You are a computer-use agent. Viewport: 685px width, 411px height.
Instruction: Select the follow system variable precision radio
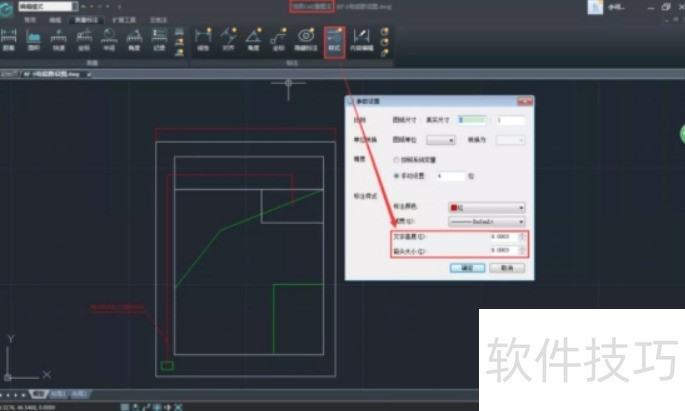point(396,160)
